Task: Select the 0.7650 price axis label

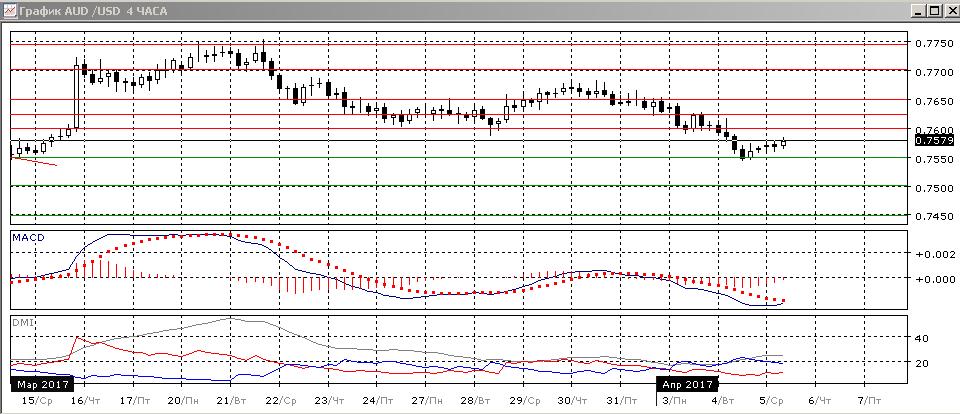Action: (934, 101)
